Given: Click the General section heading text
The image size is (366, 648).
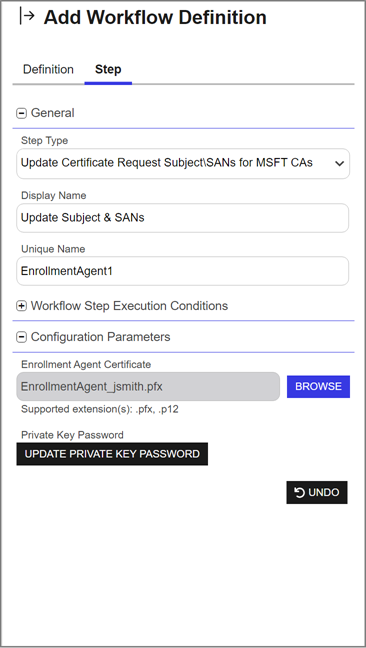Looking at the screenshot, I should coord(52,113).
